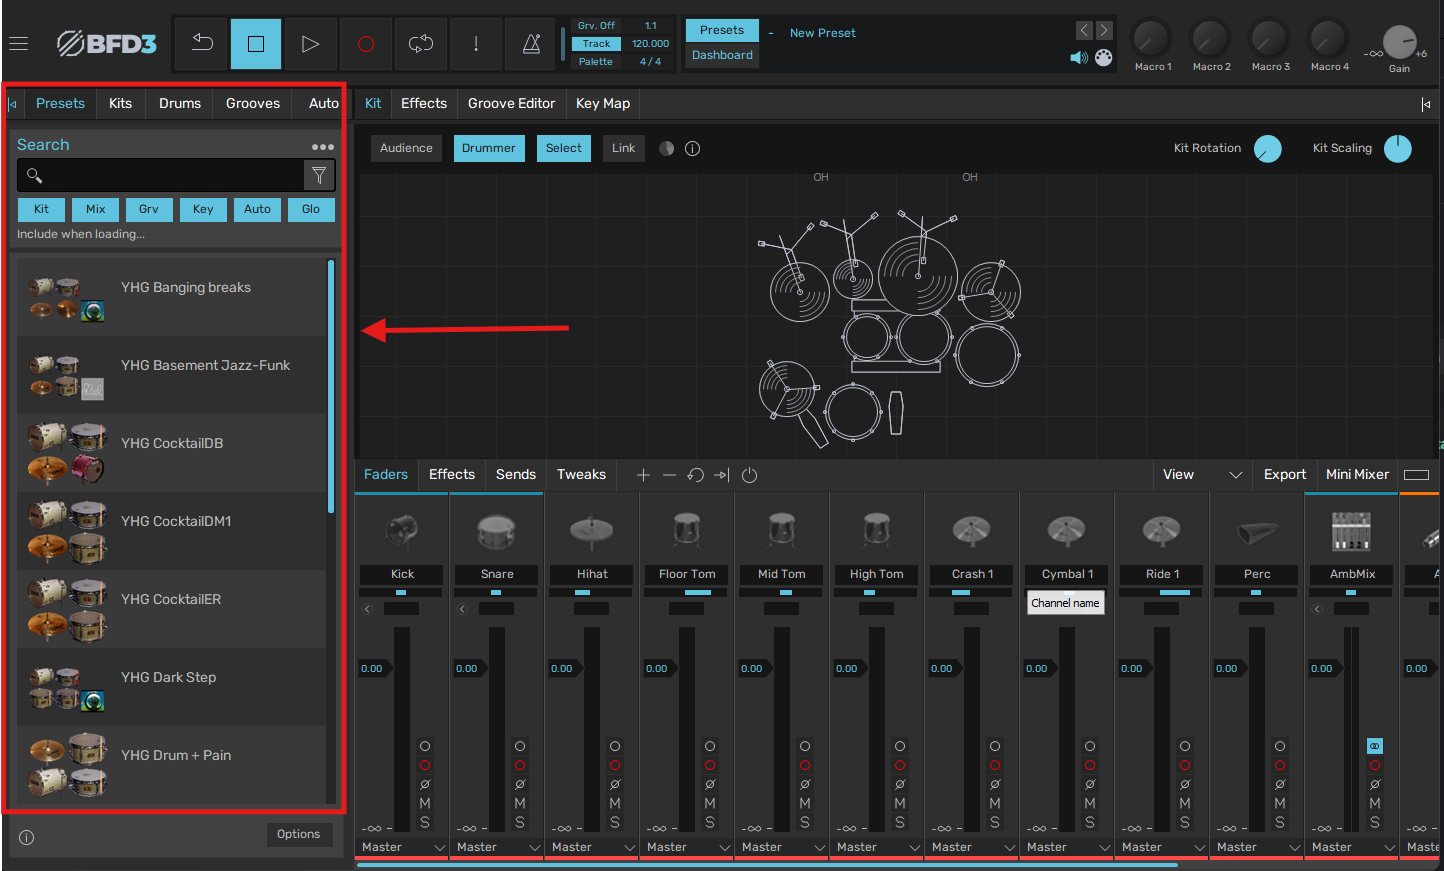This screenshot has width=1444, height=871.
Task: Click the mixer arrow-to-bar icon
Action: pyautogui.click(x=722, y=475)
